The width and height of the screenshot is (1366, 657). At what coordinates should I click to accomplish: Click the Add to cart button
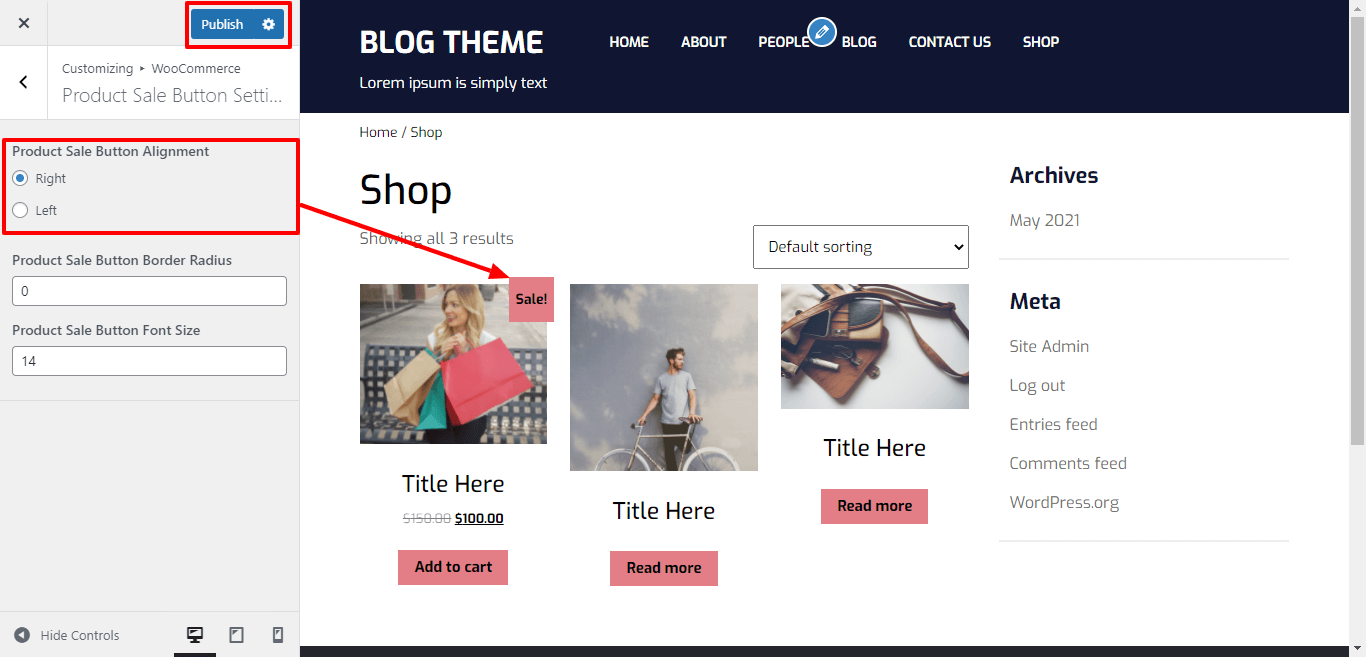click(x=453, y=567)
